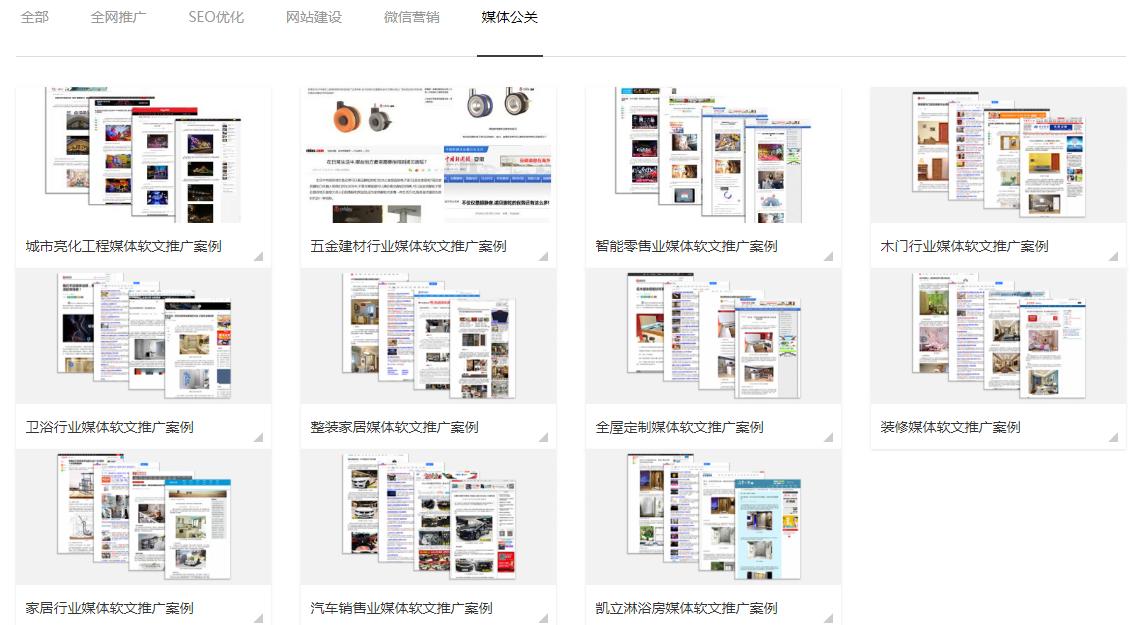Switch to the 全部 tab
The image size is (1147, 625).
pos(33,16)
